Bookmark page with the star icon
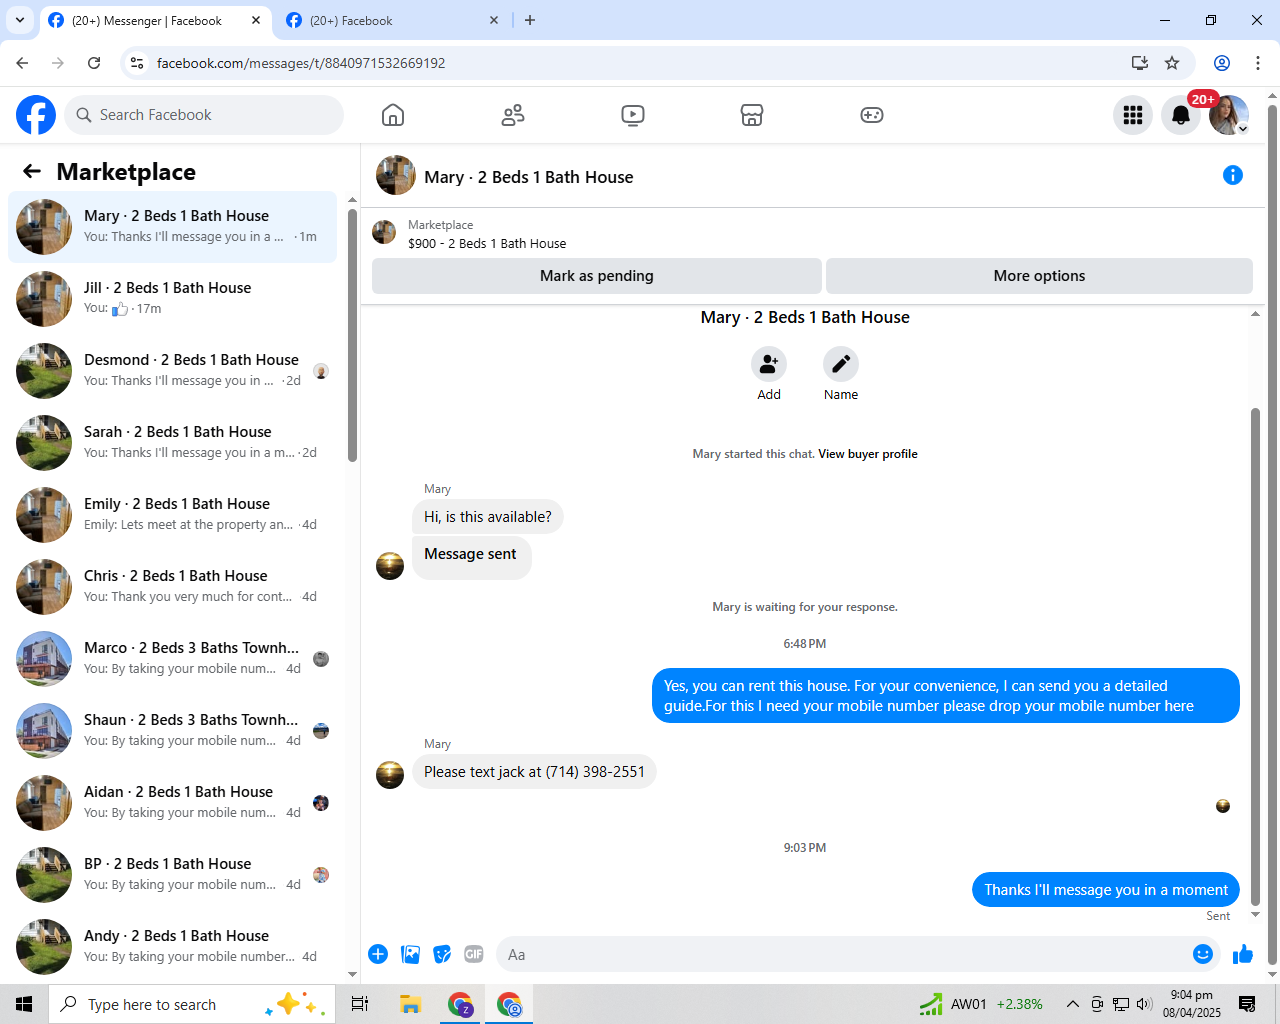Image resolution: width=1280 pixels, height=1024 pixels. click(x=1172, y=63)
